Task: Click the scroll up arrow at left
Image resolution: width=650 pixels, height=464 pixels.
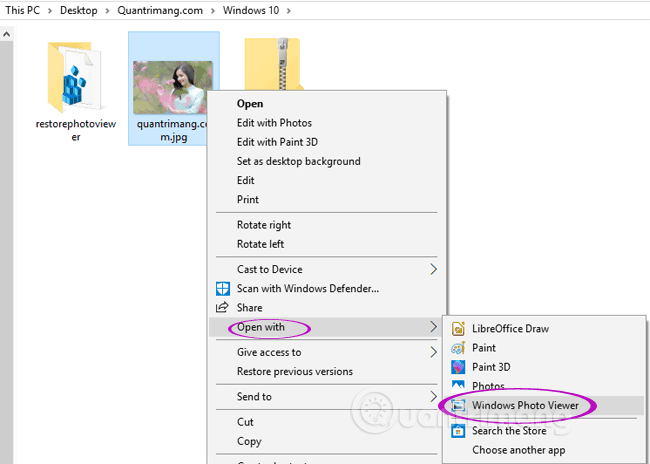Action: tap(7, 34)
